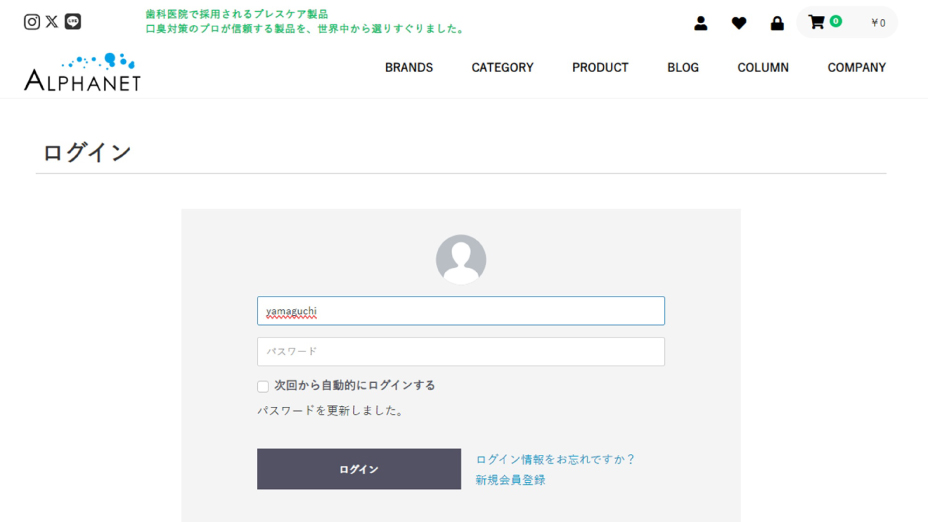The image size is (928, 522).
Task: Click the padlock login icon
Action: [x=777, y=23]
